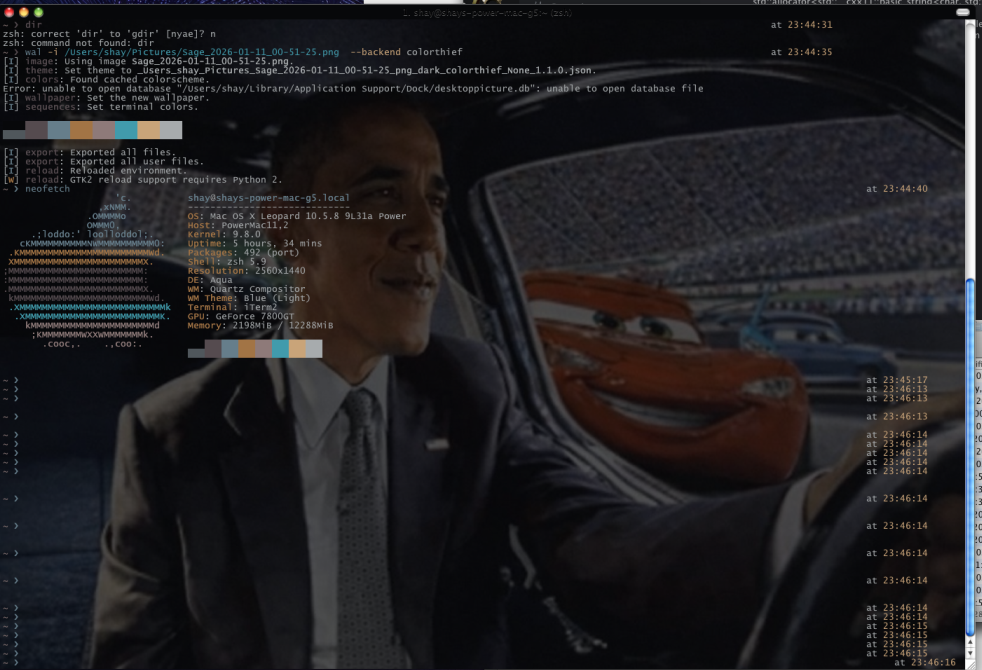The height and width of the screenshot is (670, 982).
Task: Click '--backend colorthief' argument
Action: tap(406, 52)
